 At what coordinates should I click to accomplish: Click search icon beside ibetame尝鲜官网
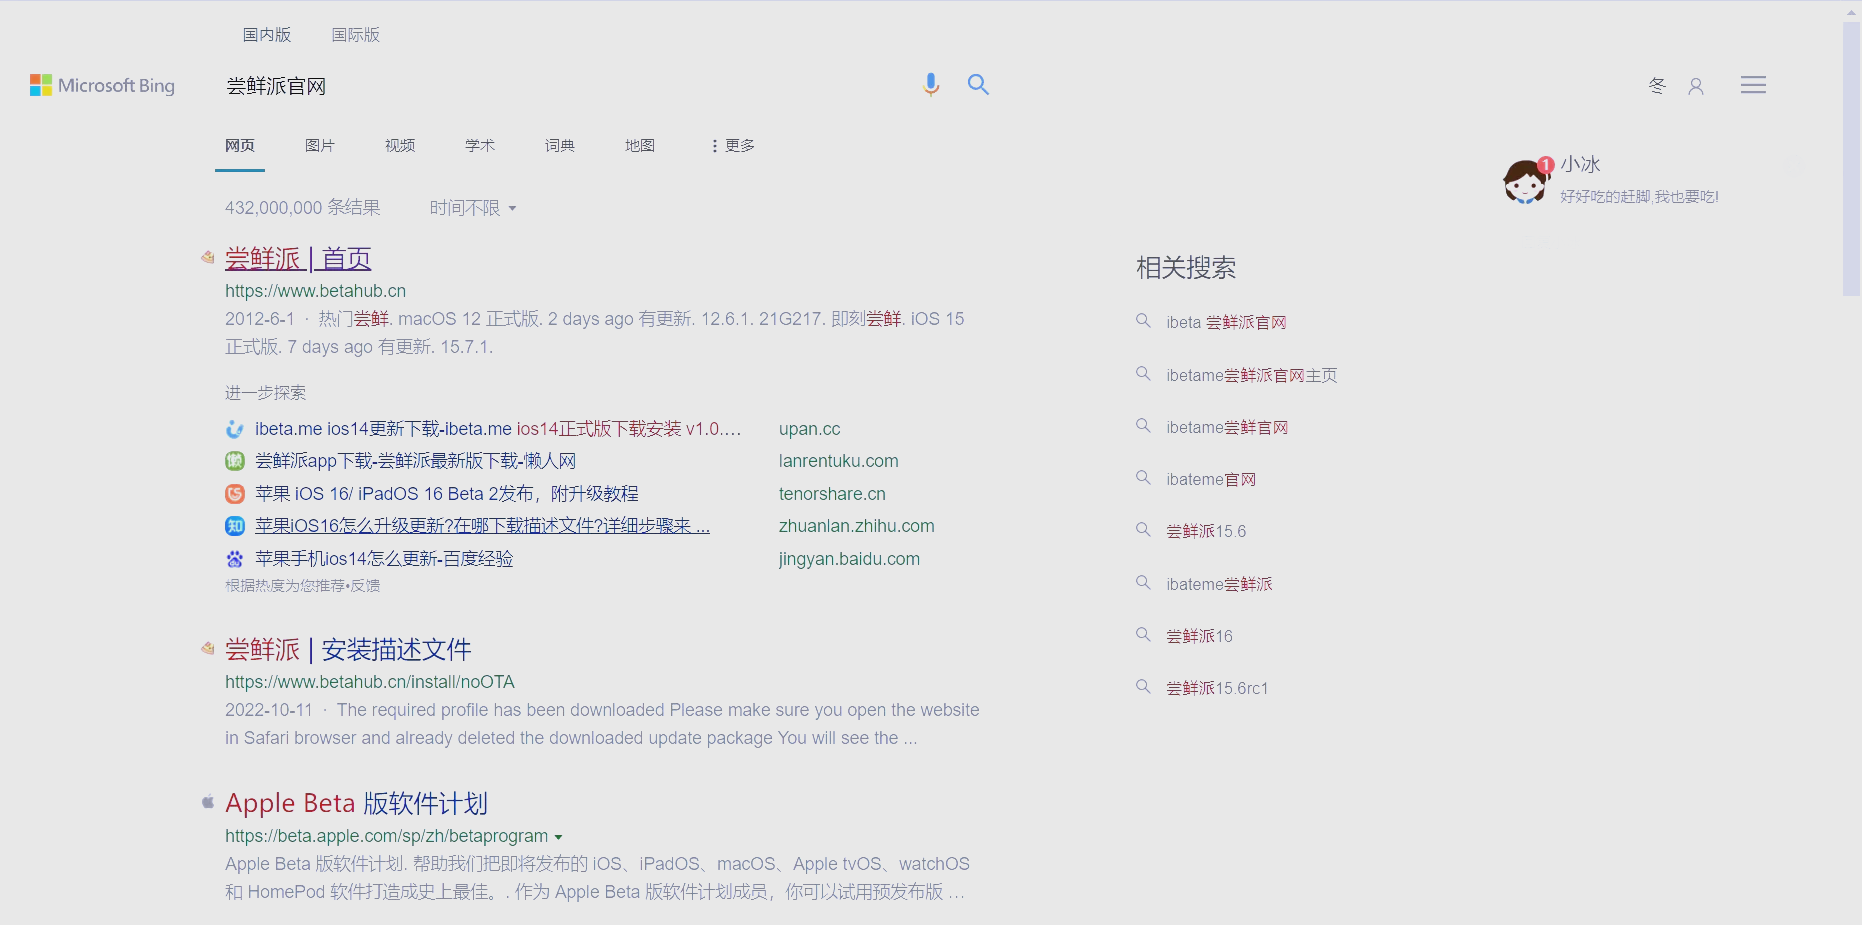[x=1143, y=426]
